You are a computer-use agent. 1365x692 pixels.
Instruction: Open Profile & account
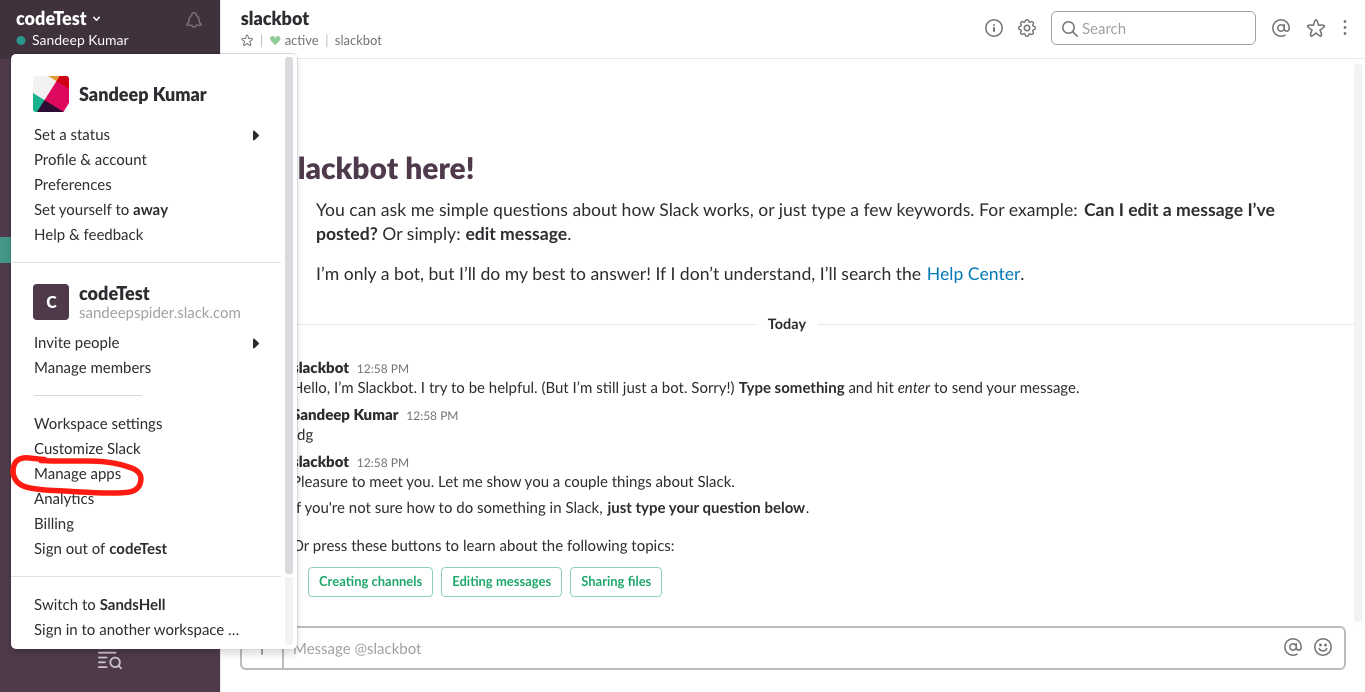(x=90, y=160)
